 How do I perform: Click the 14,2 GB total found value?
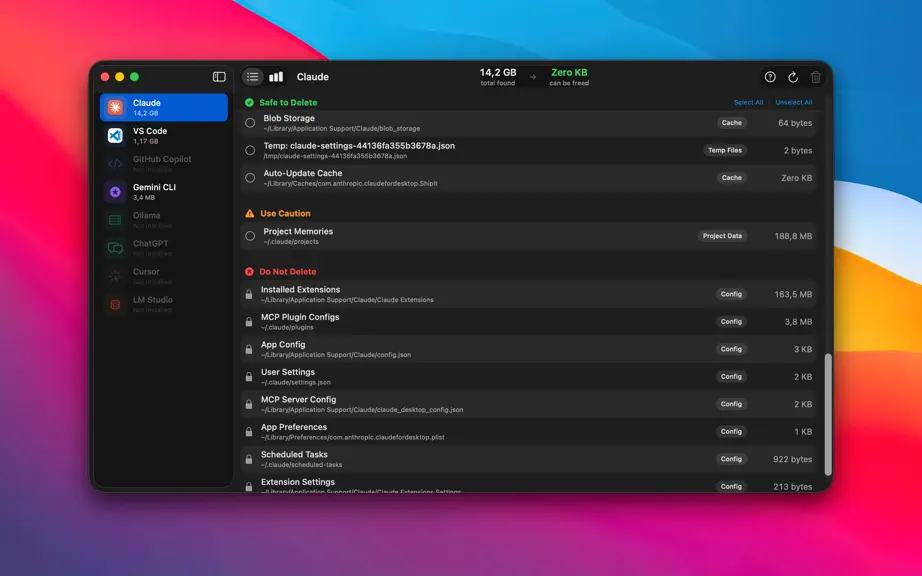coord(497,72)
